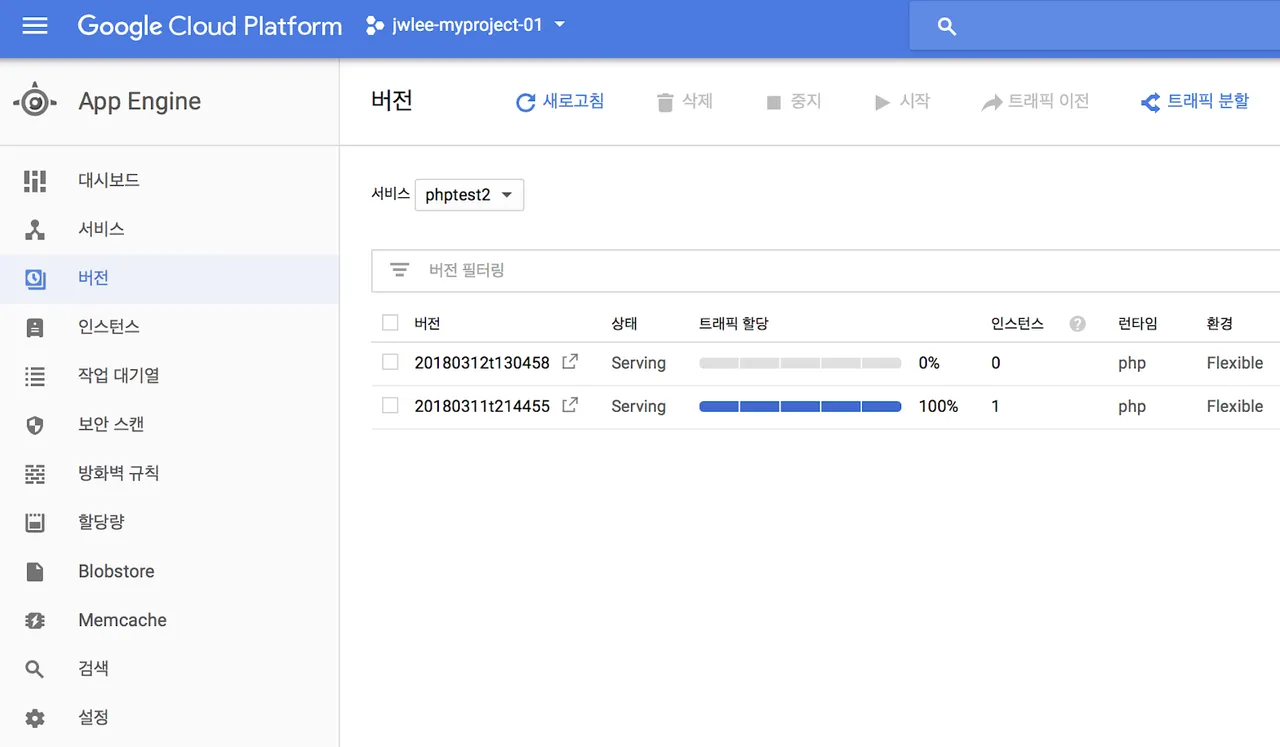Screen dimensions: 1280x747
Task: Click the 인스턴스 instances icon
Action: click(x=35, y=328)
